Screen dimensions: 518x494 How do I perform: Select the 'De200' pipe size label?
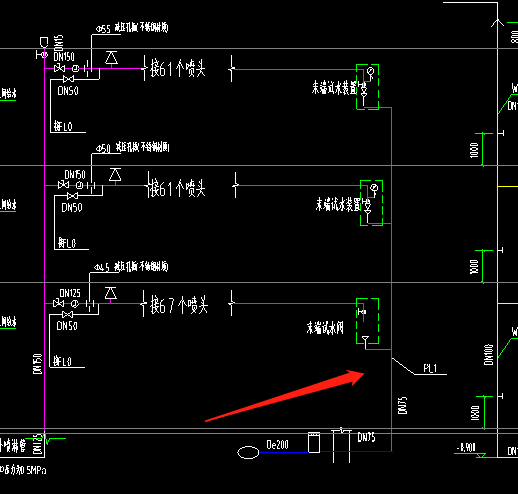click(x=277, y=444)
